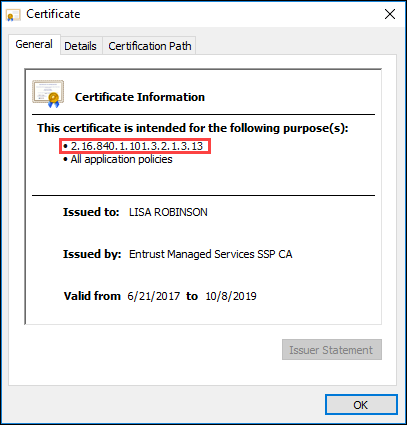Click the 'Valid from' label
407x425 pixels.
(x=92, y=296)
